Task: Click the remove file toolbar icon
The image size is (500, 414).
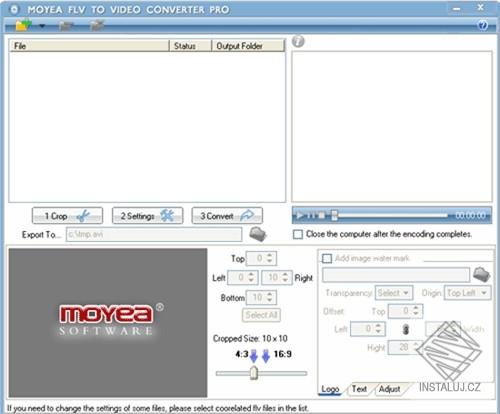Action: click(x=66, y=25)
